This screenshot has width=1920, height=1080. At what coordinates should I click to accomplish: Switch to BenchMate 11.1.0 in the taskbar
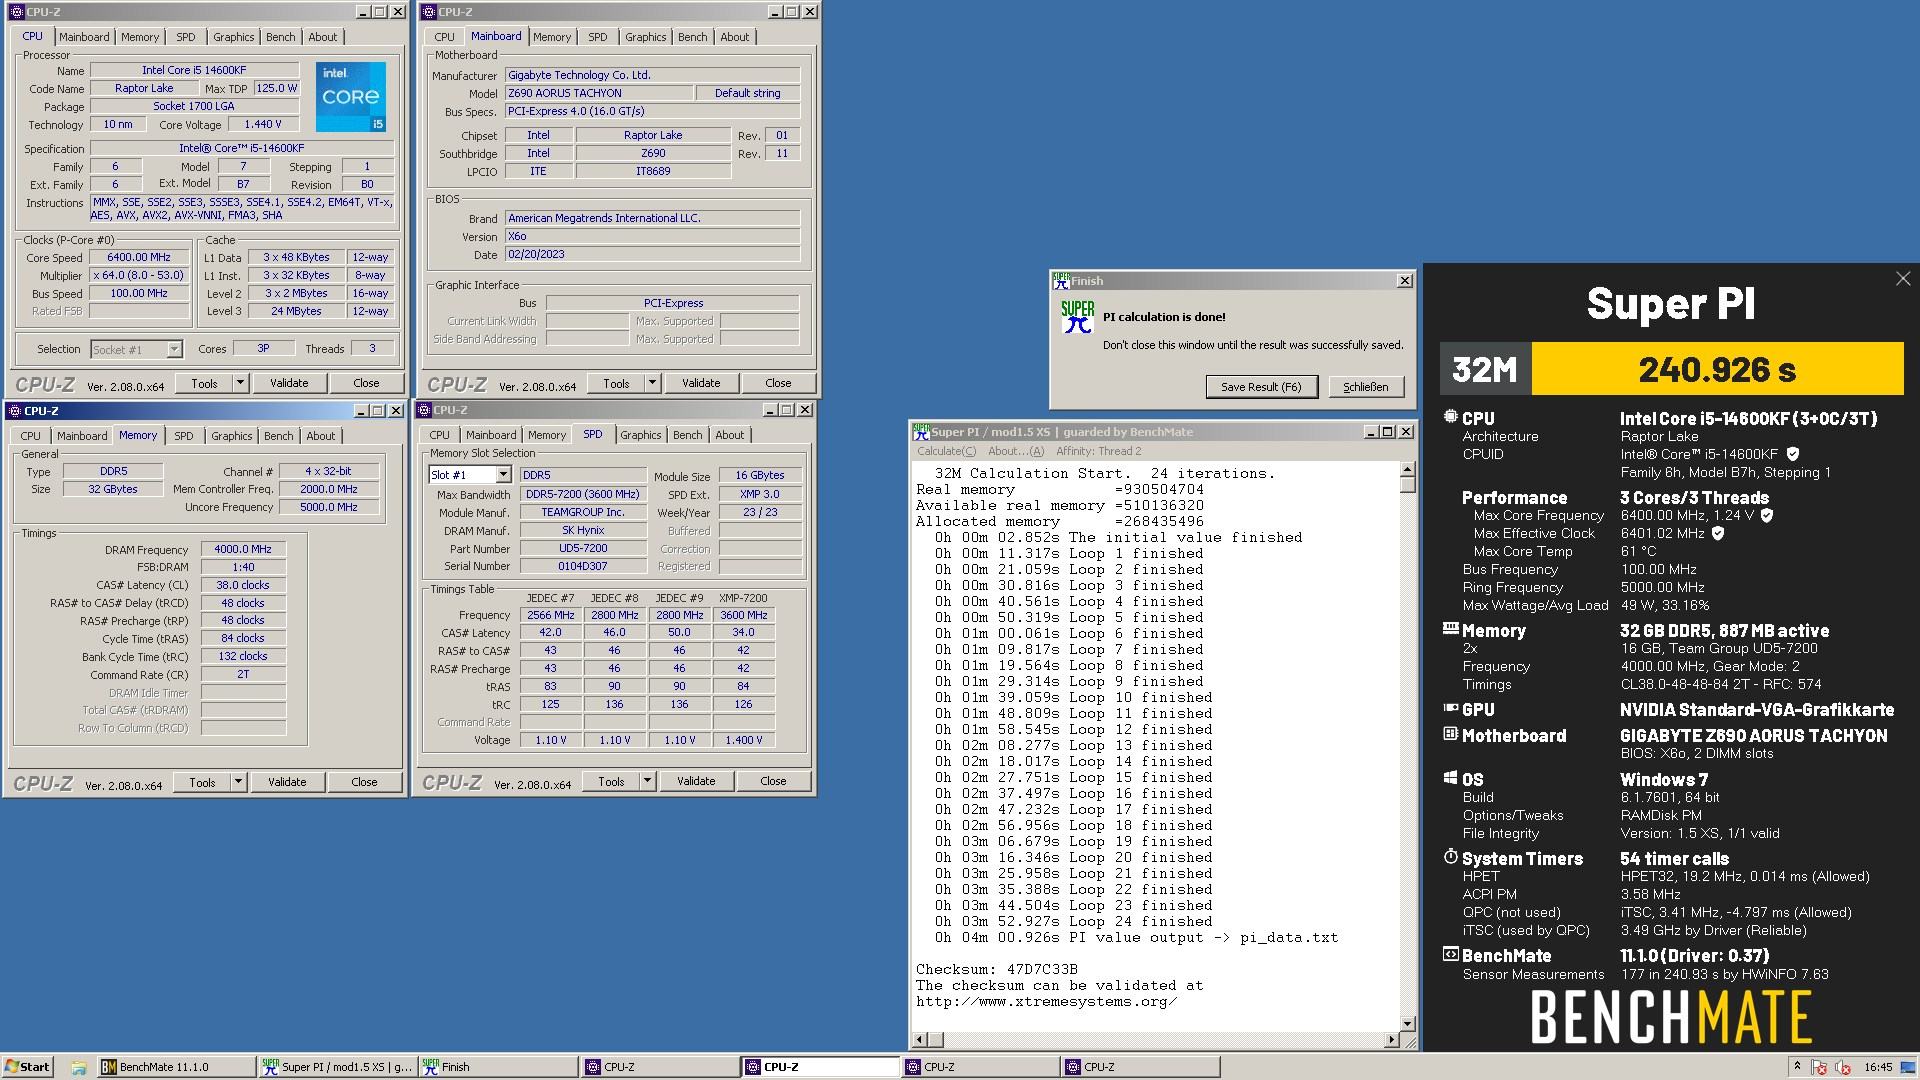click(x=175, y=1067)
